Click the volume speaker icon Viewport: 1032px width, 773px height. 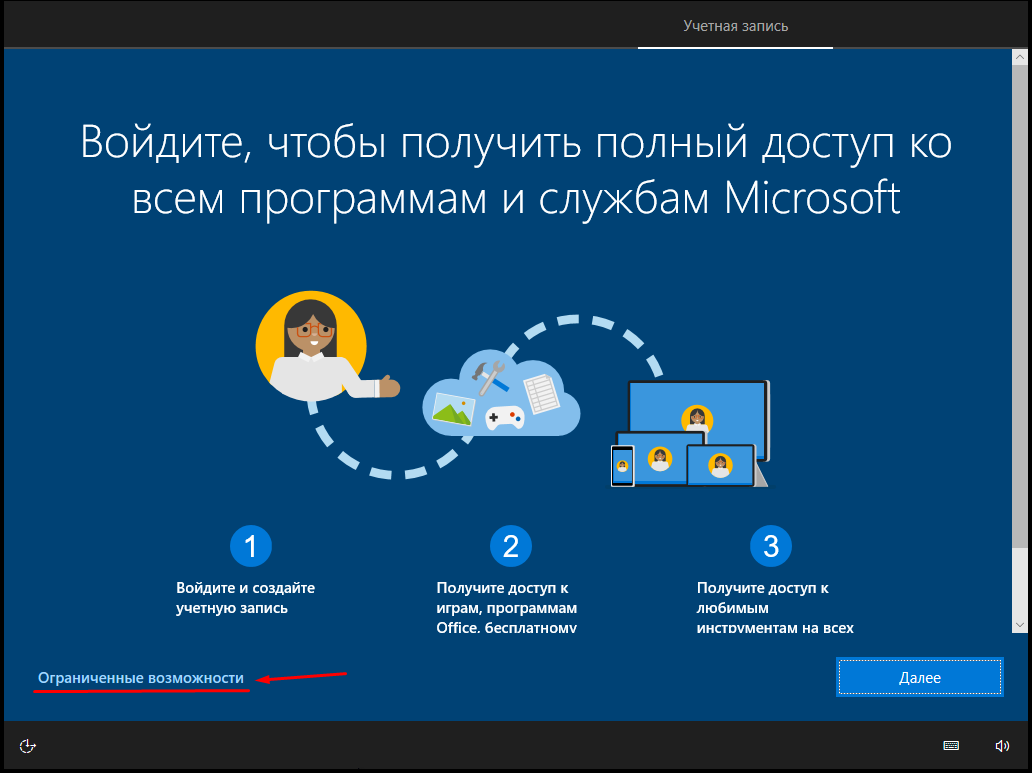point(1002,745)
